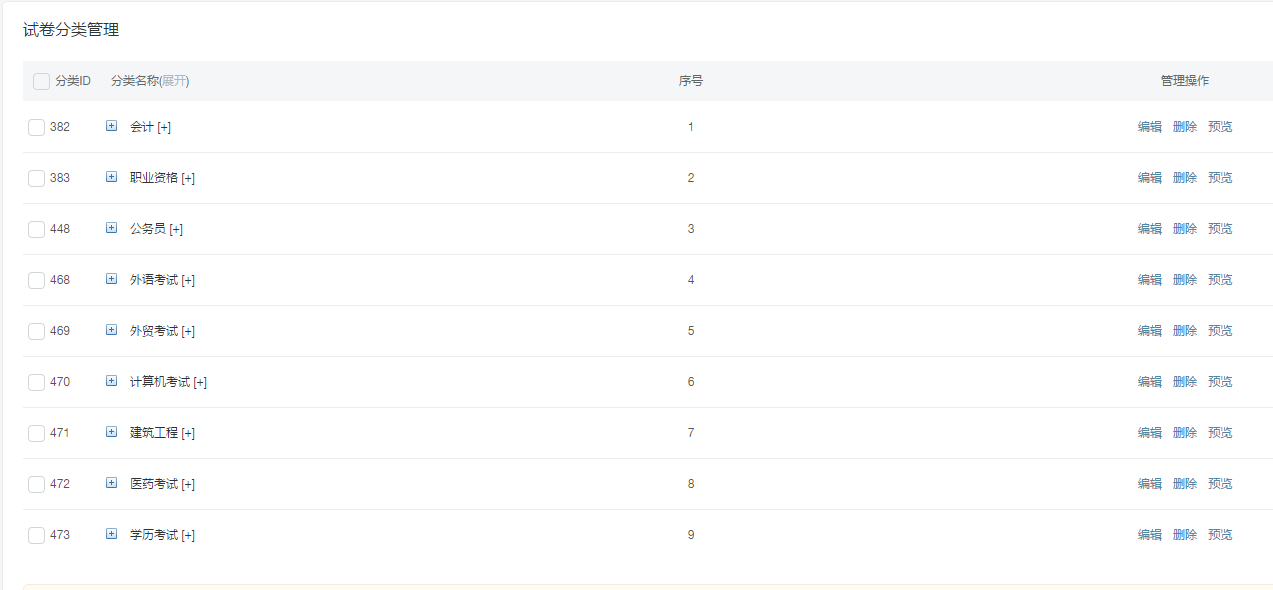Viewport: 1273px width, 590px height.
Task: Click 删除 on the 学历考试 row
Action: [x=1184, y=535]
